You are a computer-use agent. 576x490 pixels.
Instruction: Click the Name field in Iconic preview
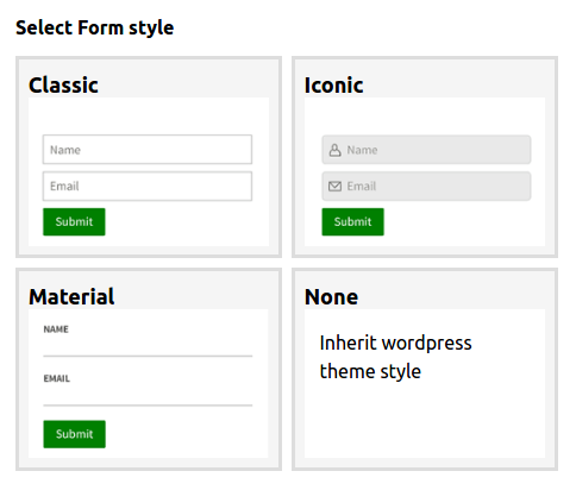pos(426,149)
